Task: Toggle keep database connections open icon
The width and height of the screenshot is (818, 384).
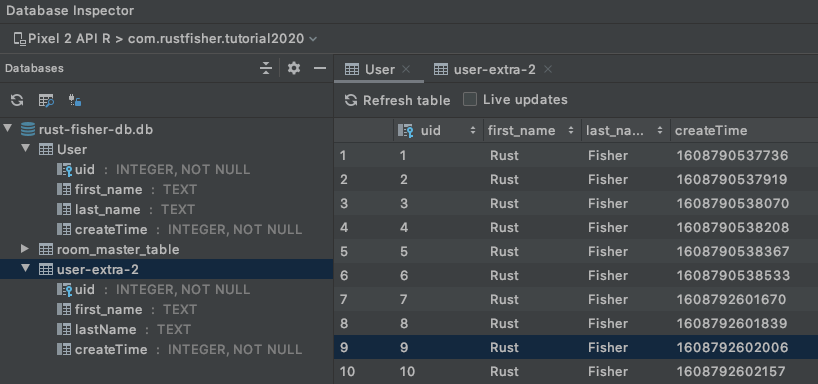Action: point(75,100)
